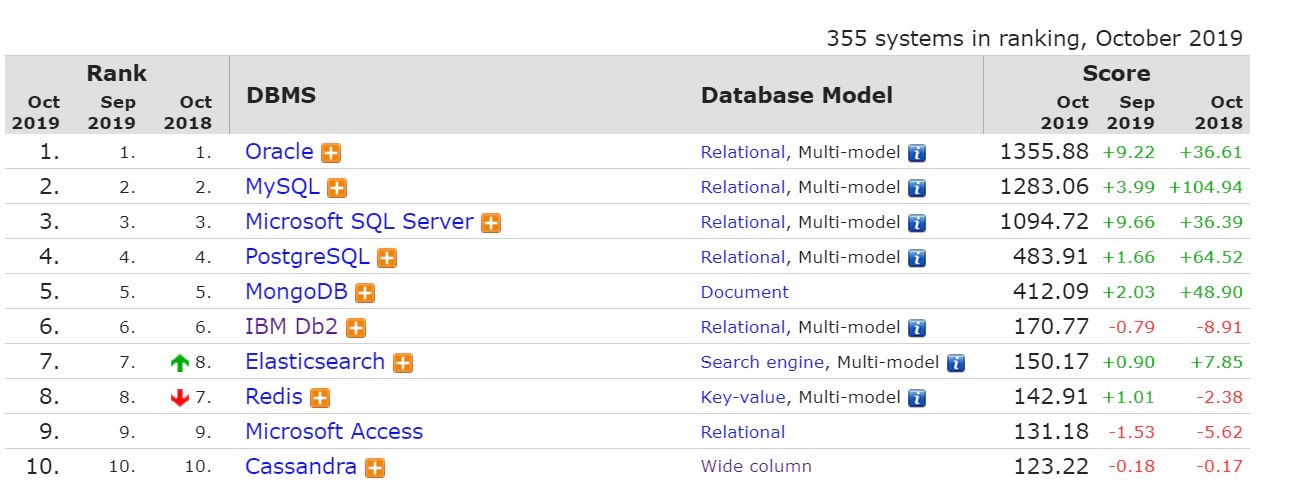Click the Wide column model link

point(756,467)
